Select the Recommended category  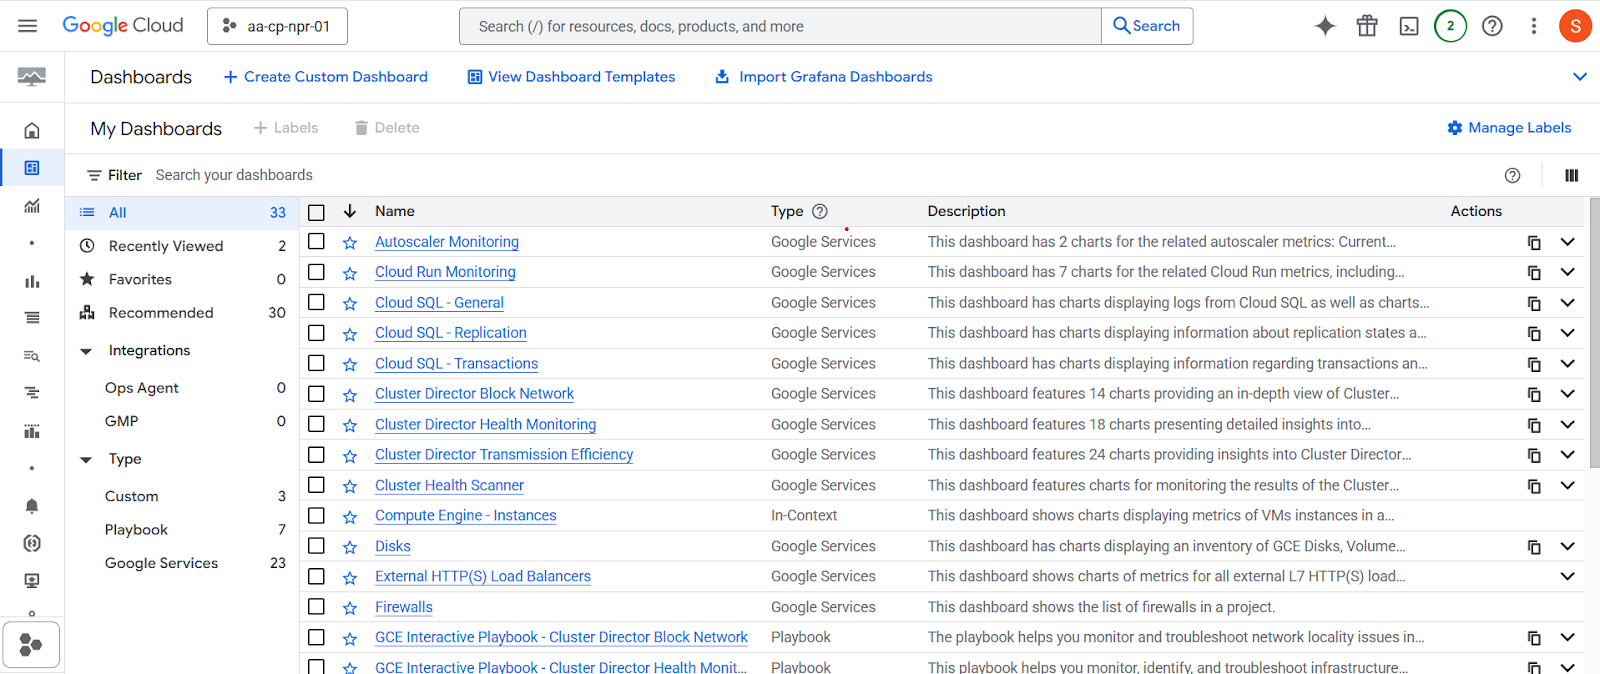tap(182, 313)
